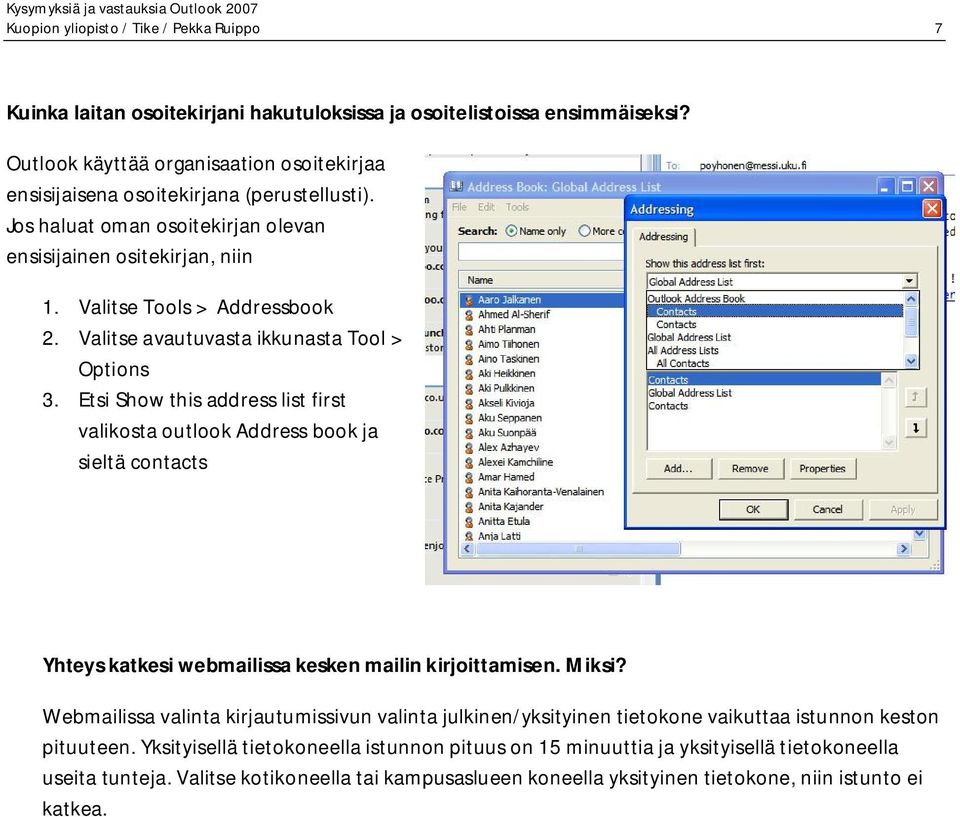Click the Name column header
The width and height of the screenshot is (960, 817).
541,280
